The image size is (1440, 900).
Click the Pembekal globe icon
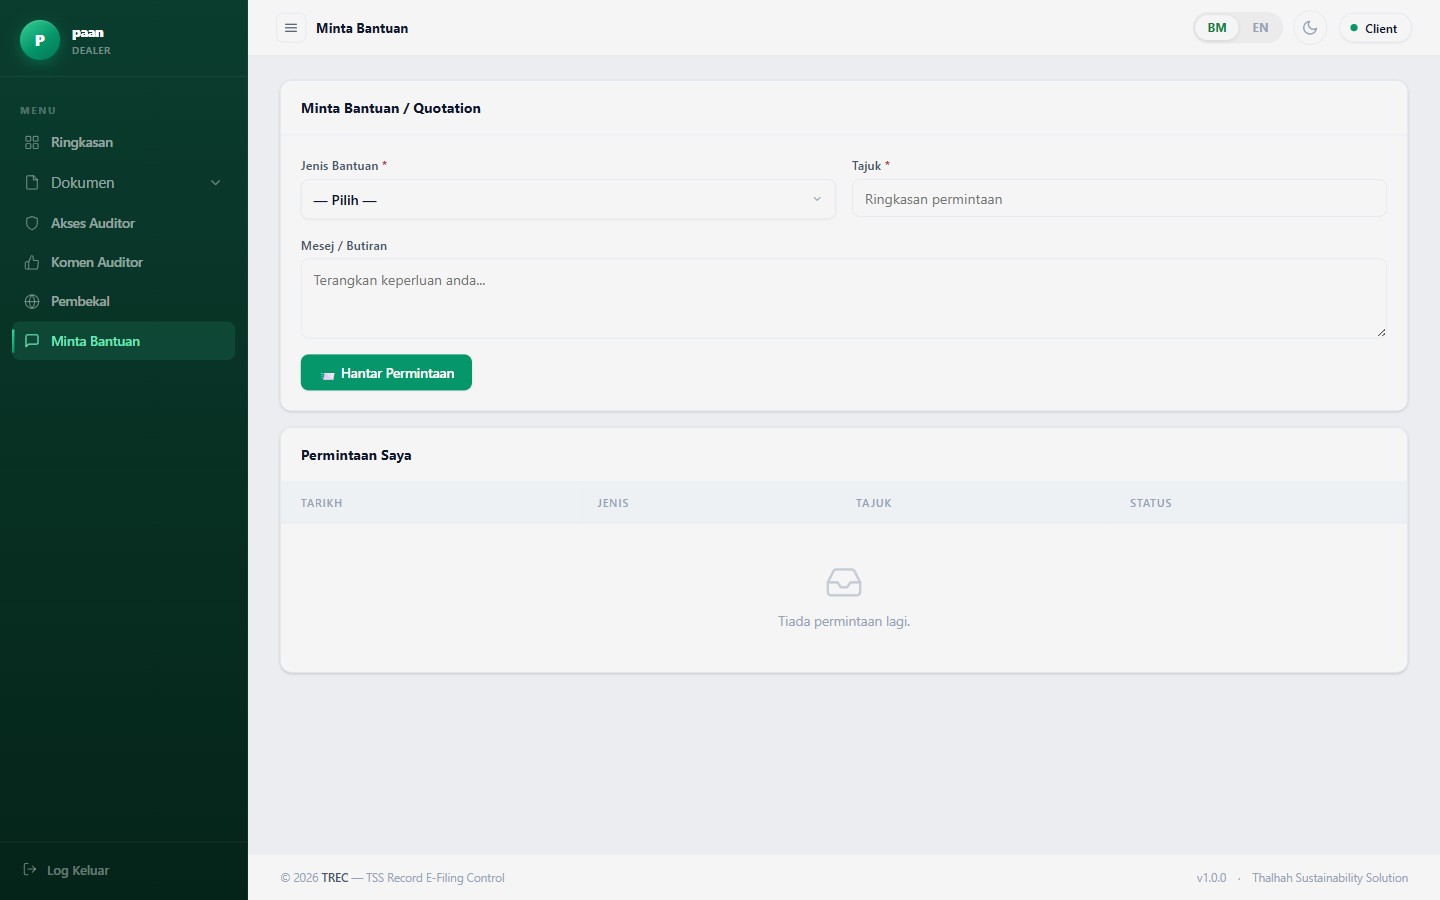(x=32, y=301)
